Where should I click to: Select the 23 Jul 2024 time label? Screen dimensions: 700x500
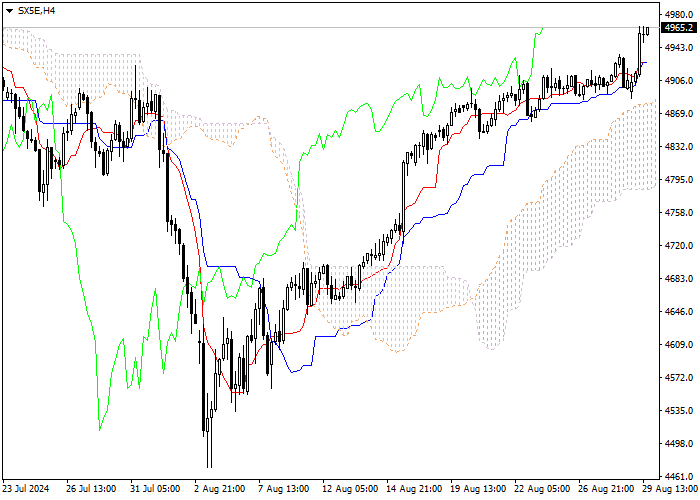coord(25,488)
